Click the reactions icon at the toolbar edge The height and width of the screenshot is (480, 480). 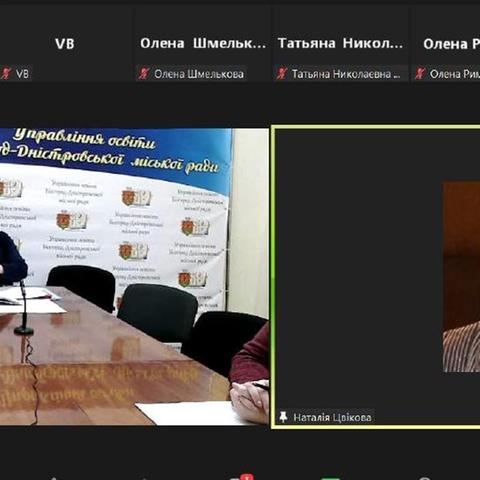425,479
